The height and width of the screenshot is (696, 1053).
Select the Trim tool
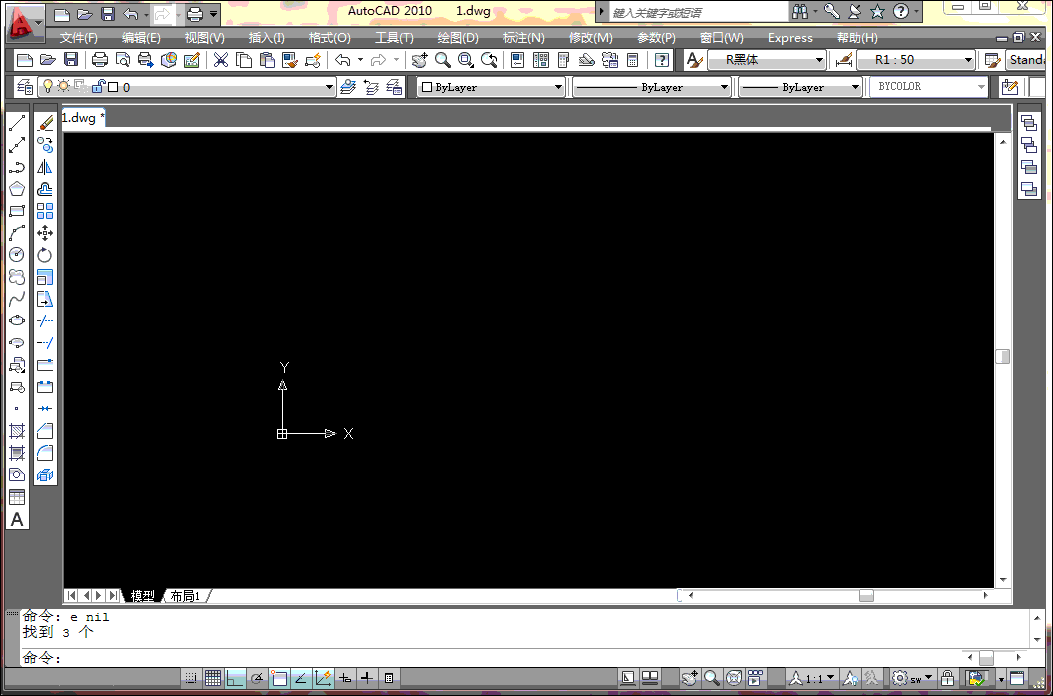[x=45, y=320]
